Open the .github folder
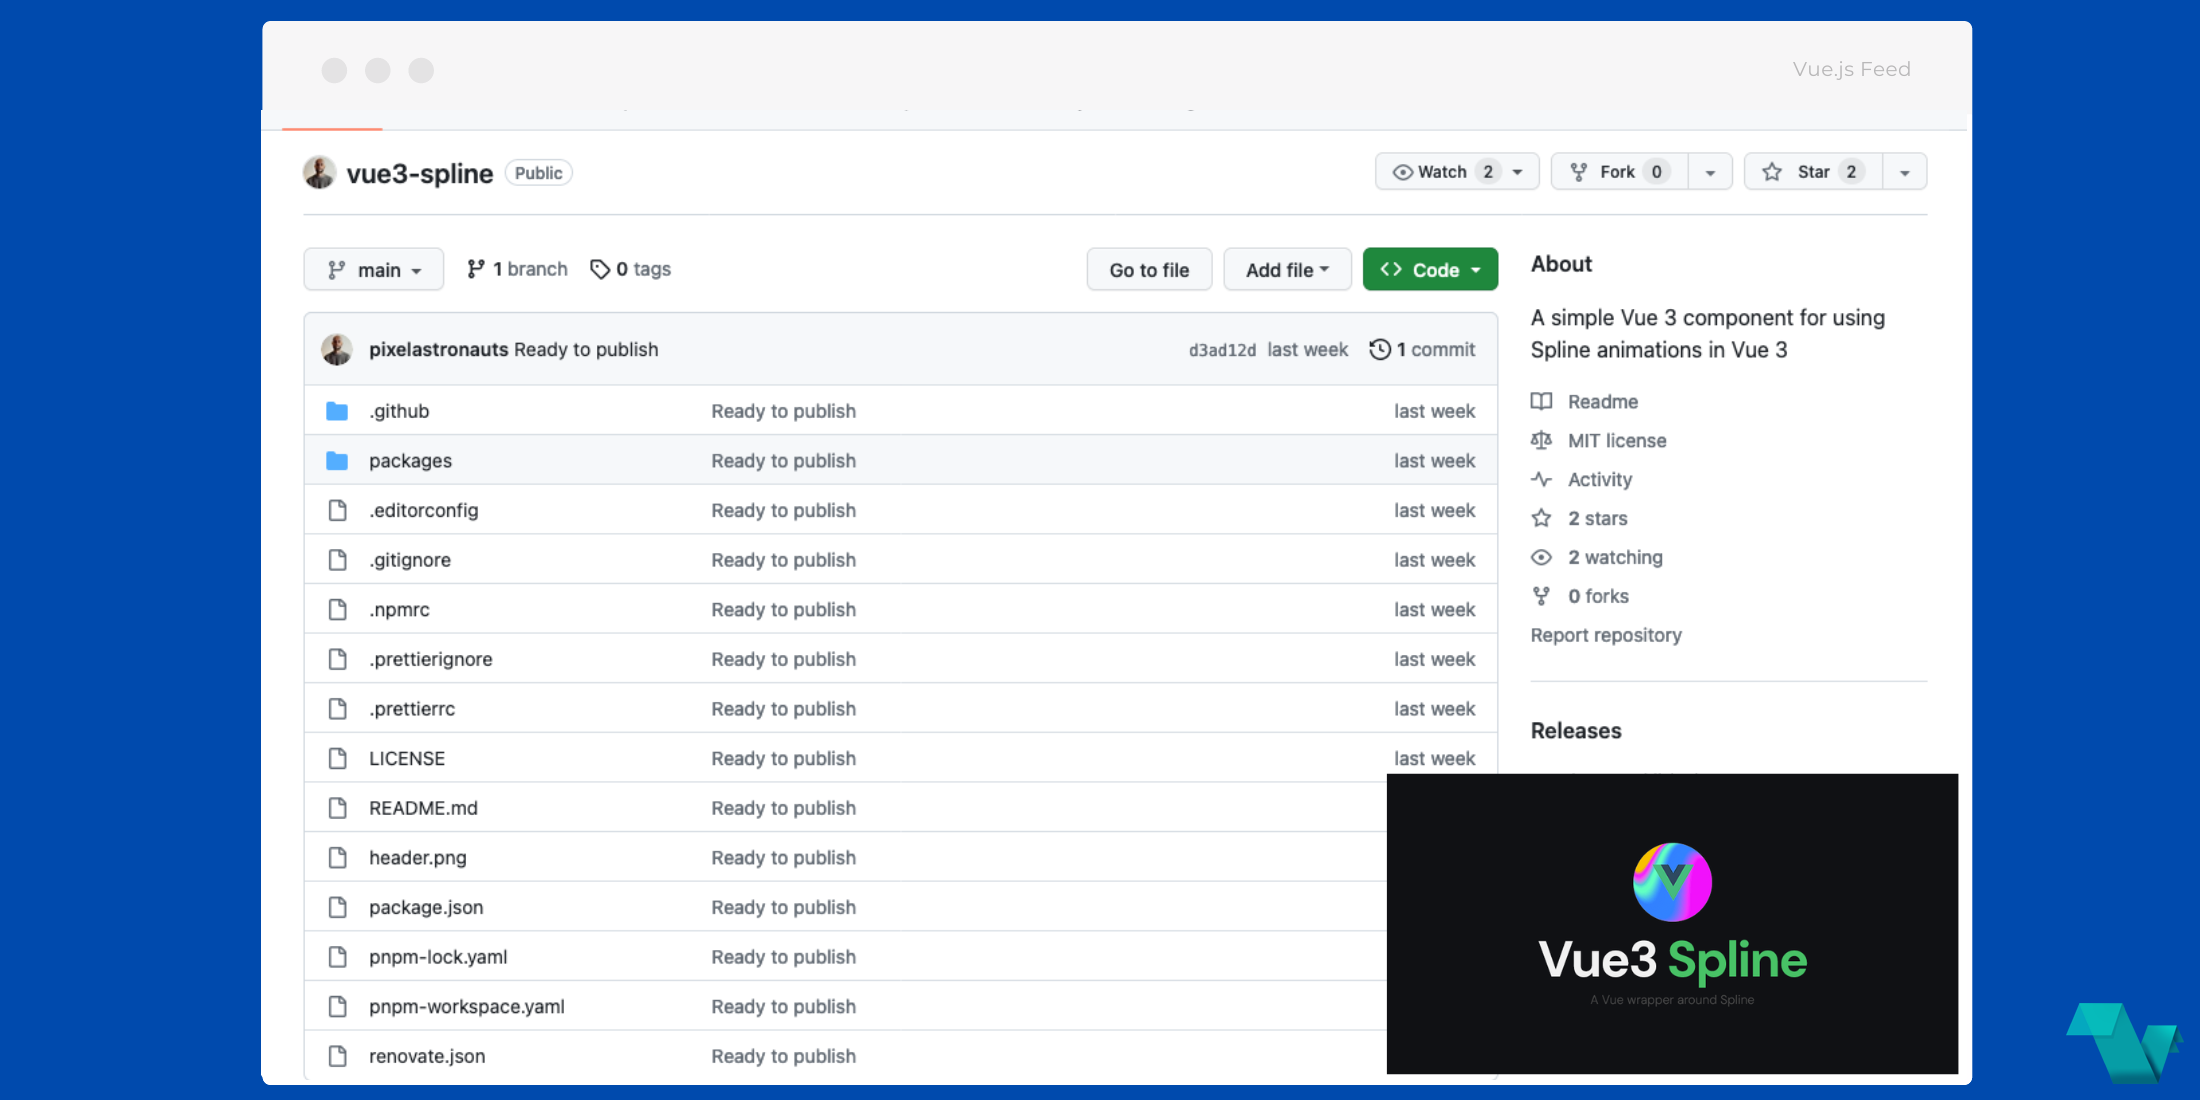This screenshot has height=1100, width=2200. (398, 411)
